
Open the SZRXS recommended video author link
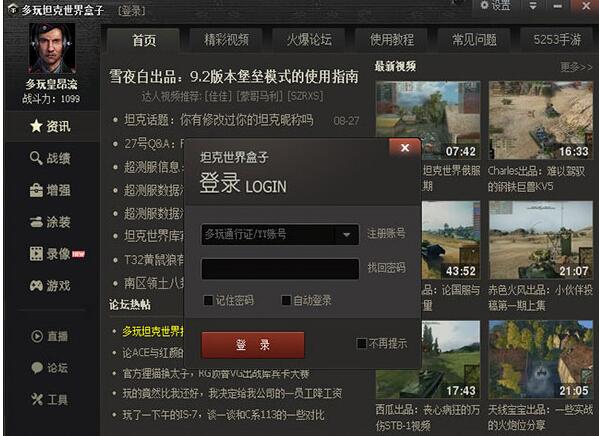pyautogui.click(x=305, y=96)
